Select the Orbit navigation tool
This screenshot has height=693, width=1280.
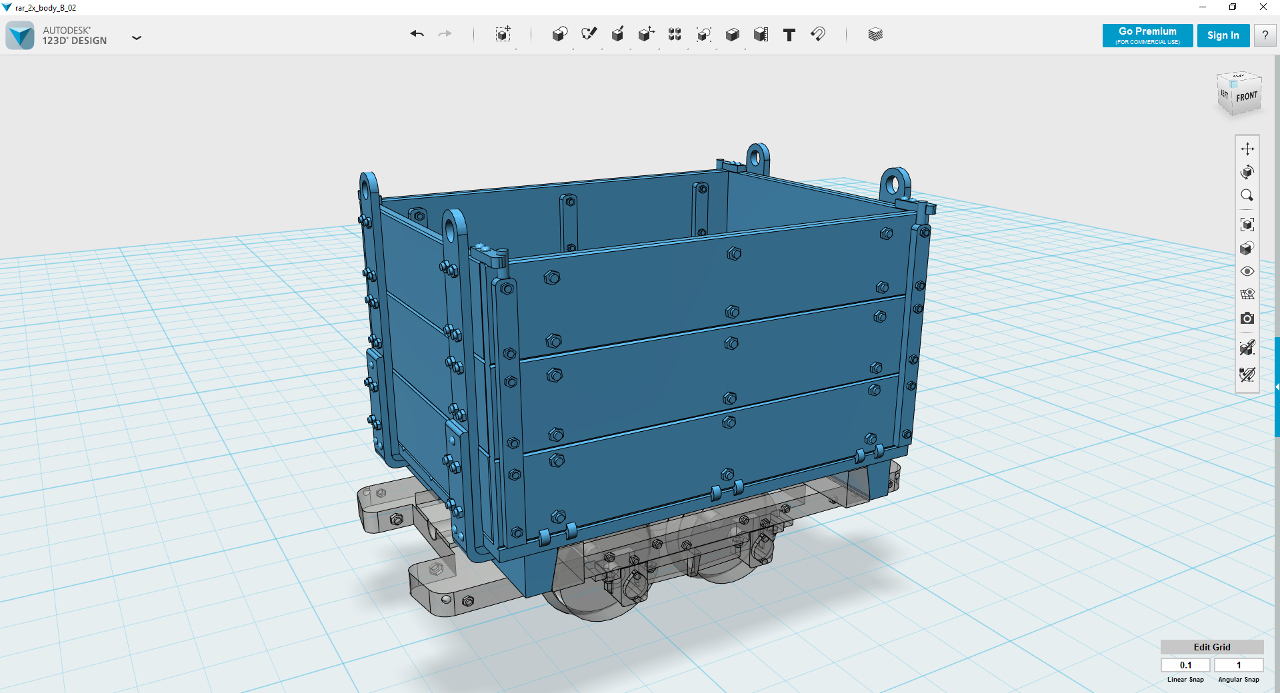point(1247,172)
